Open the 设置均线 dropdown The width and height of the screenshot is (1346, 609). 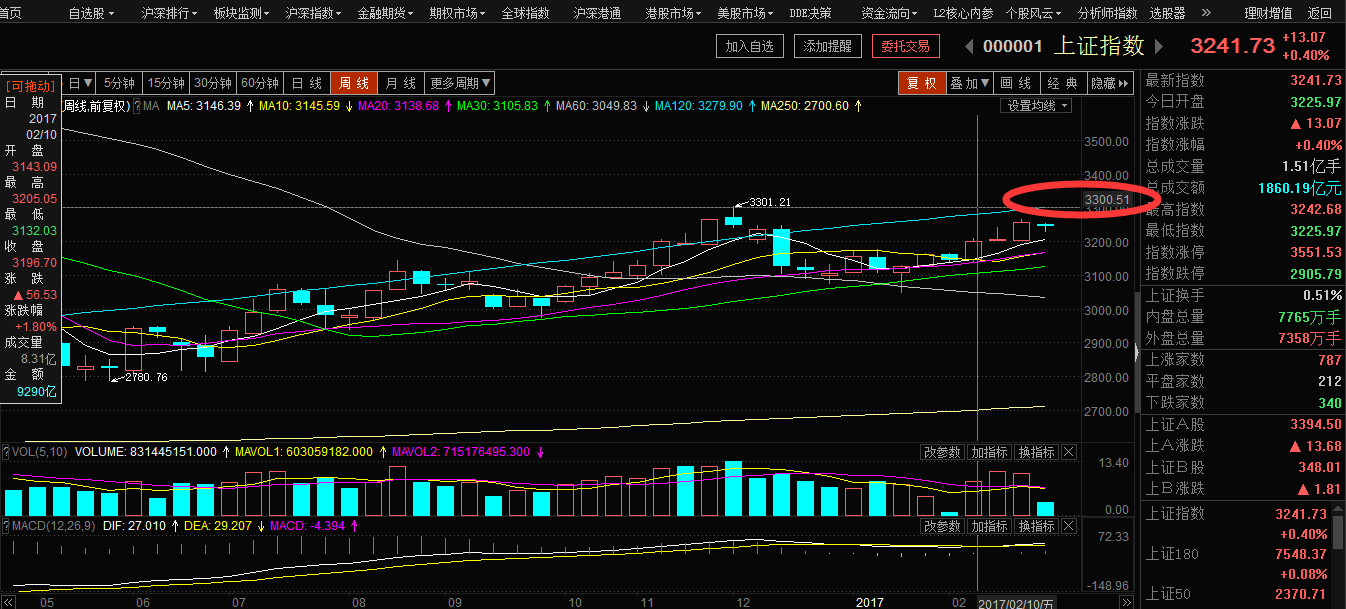point(1036,106)
